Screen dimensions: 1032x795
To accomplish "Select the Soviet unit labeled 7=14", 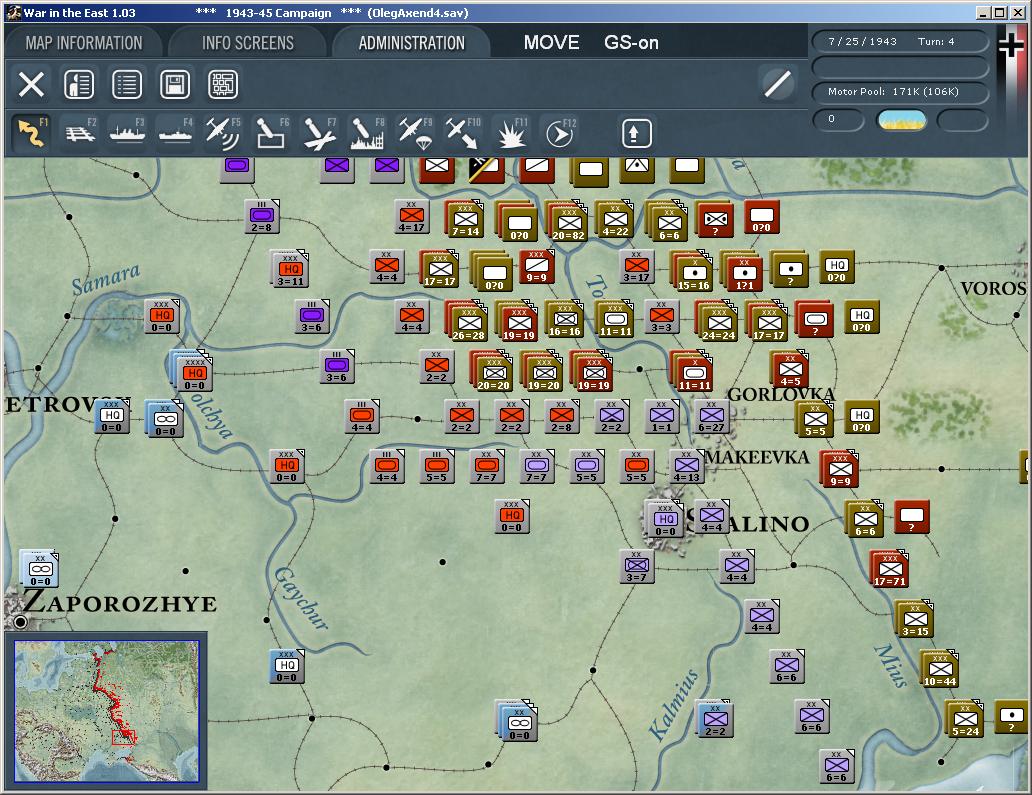I will click(465, 218).
